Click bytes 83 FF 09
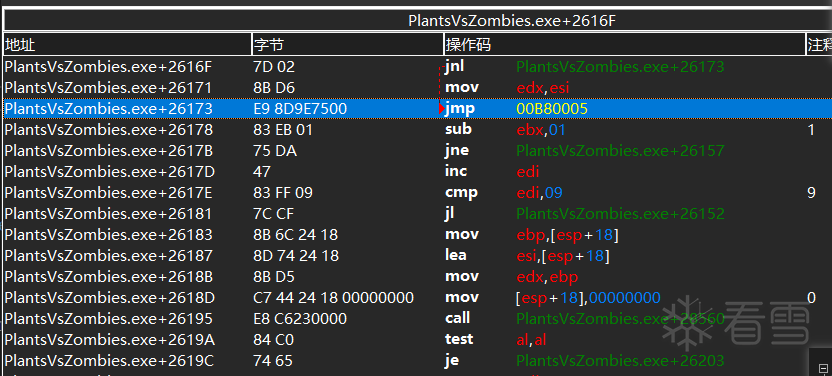 (x=283, y=193)
